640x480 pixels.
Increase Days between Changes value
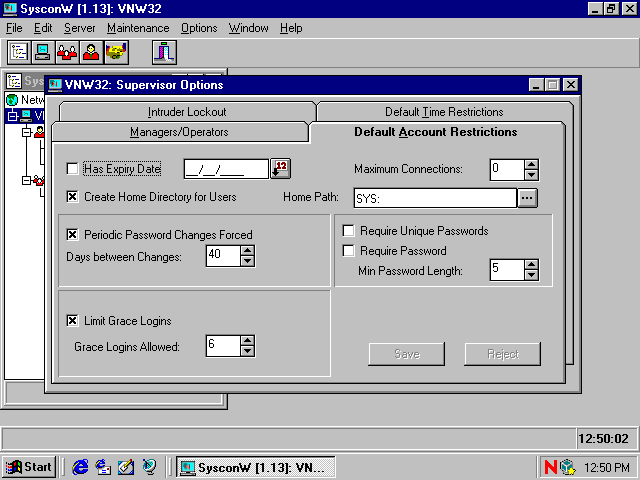coord(247,250)
